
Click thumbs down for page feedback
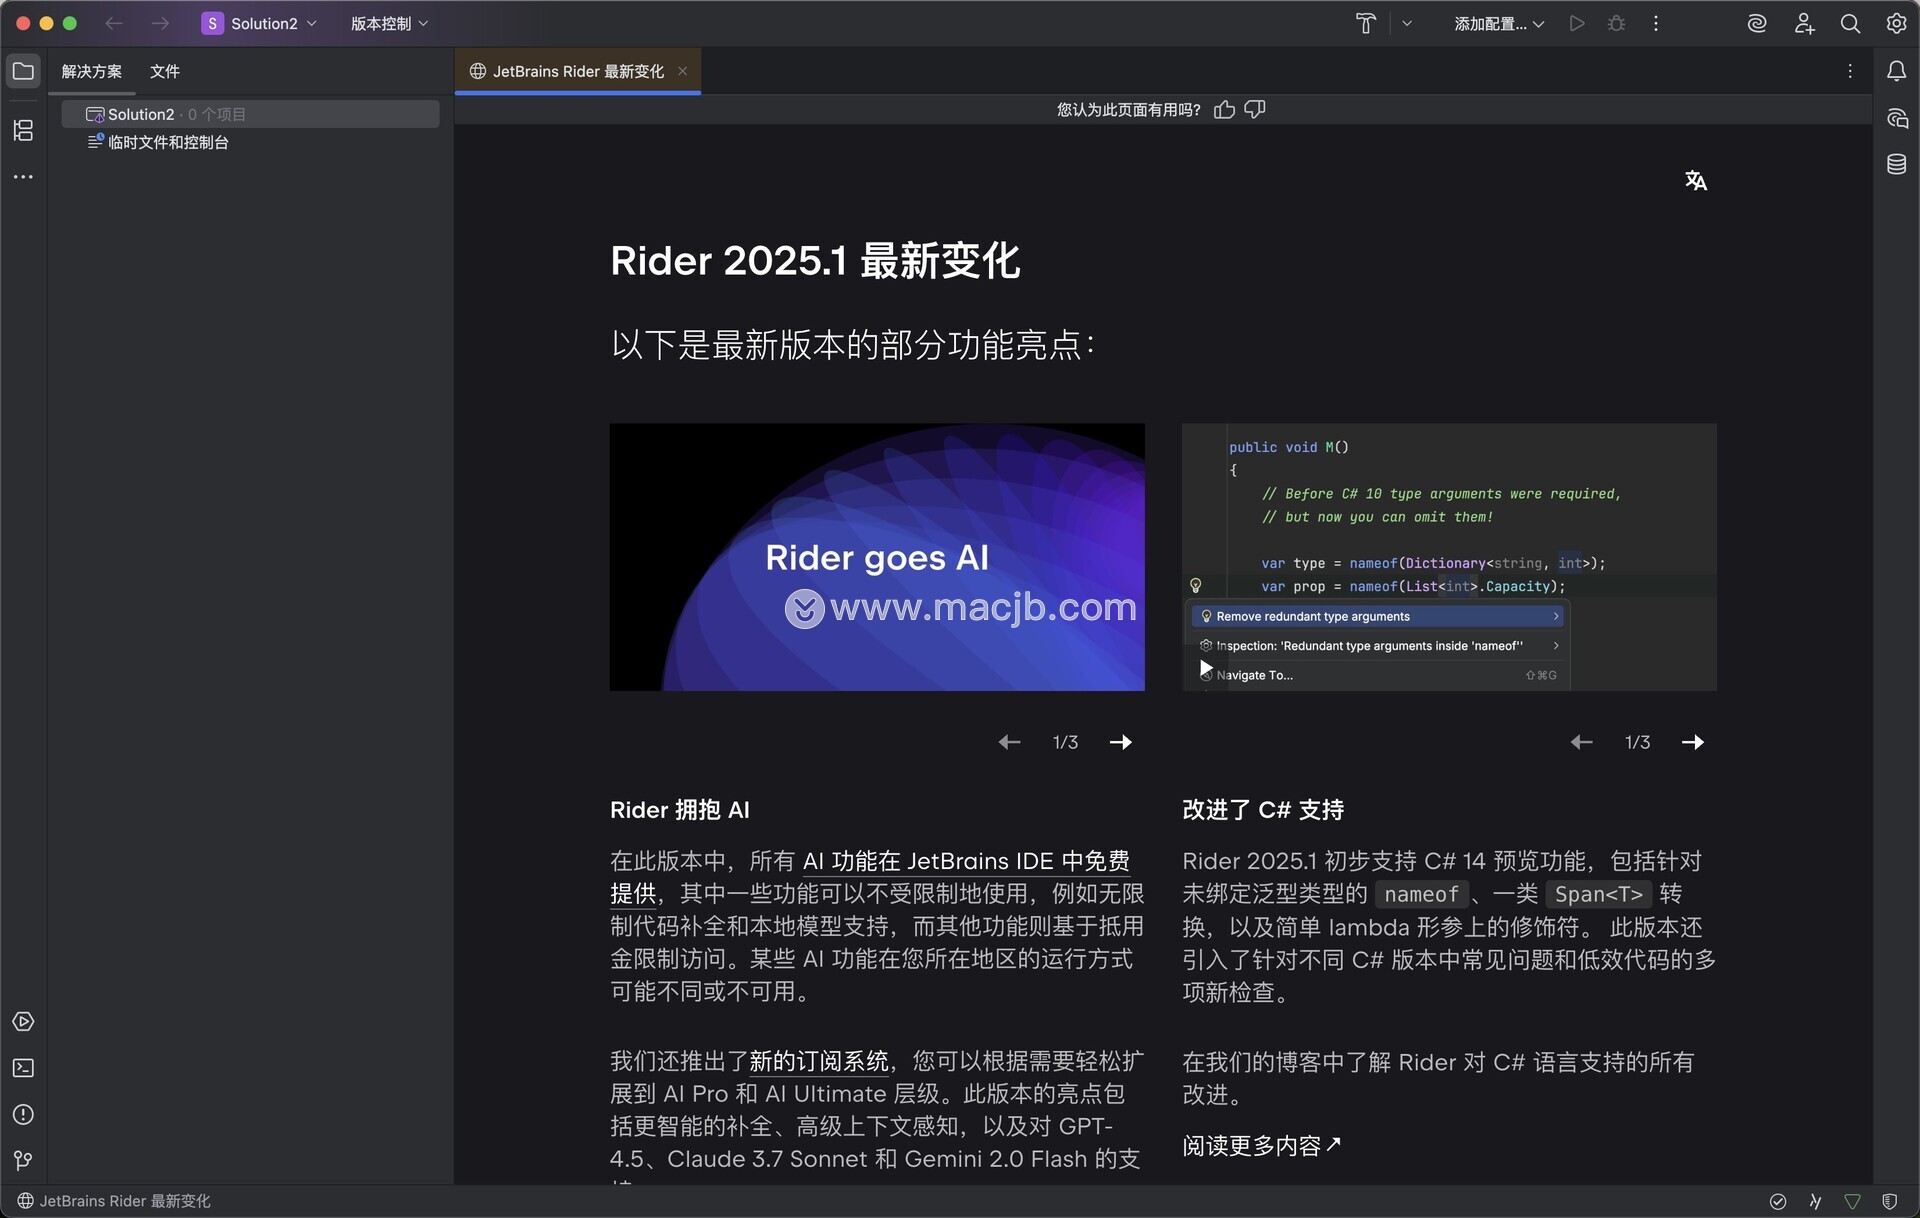pos(1255,109)
